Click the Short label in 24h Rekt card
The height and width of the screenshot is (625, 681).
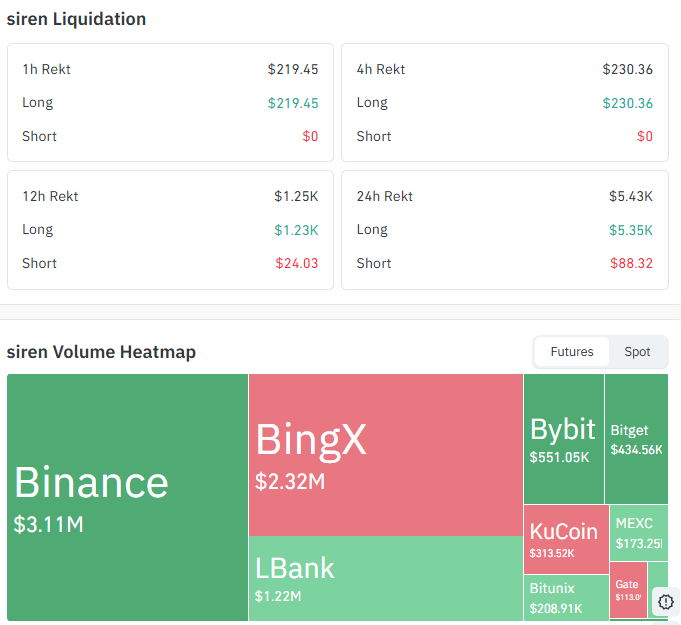[x=374, y=263]
